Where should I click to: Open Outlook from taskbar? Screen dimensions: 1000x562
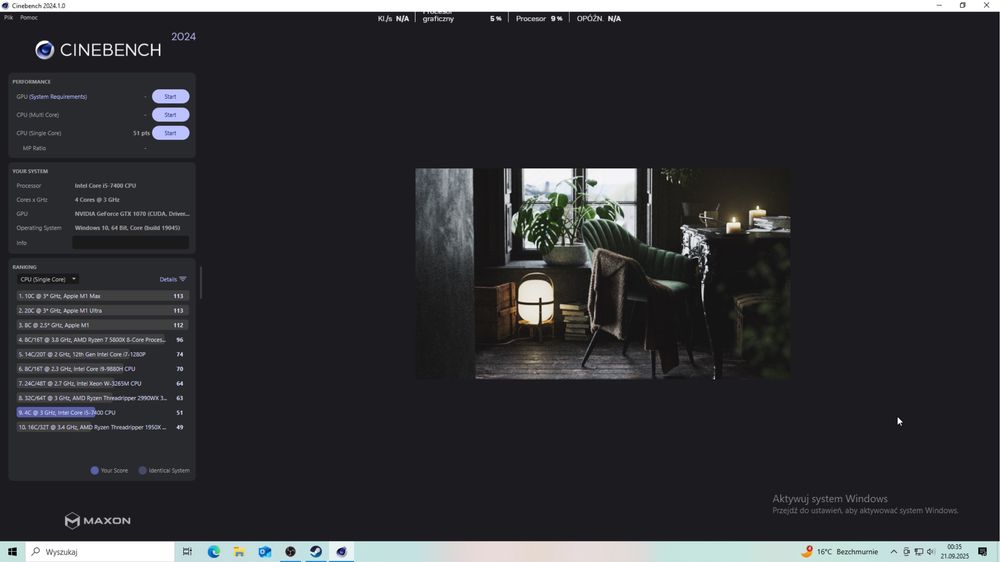click(265, 552)
